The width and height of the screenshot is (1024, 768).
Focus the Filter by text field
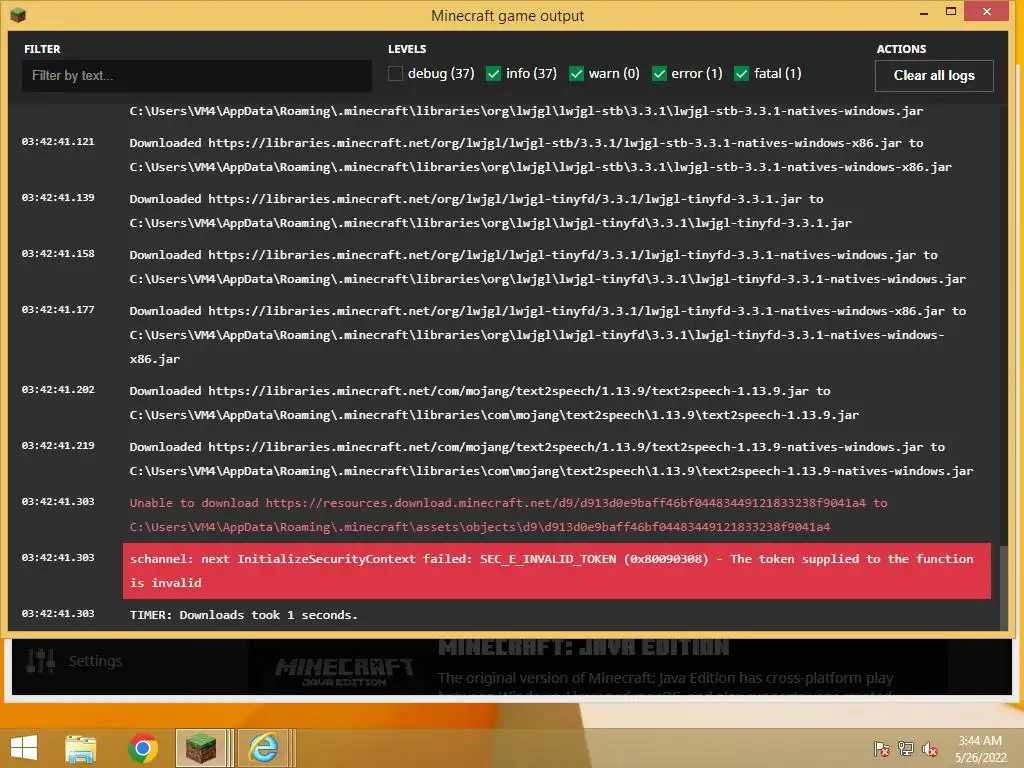(197, 76)
